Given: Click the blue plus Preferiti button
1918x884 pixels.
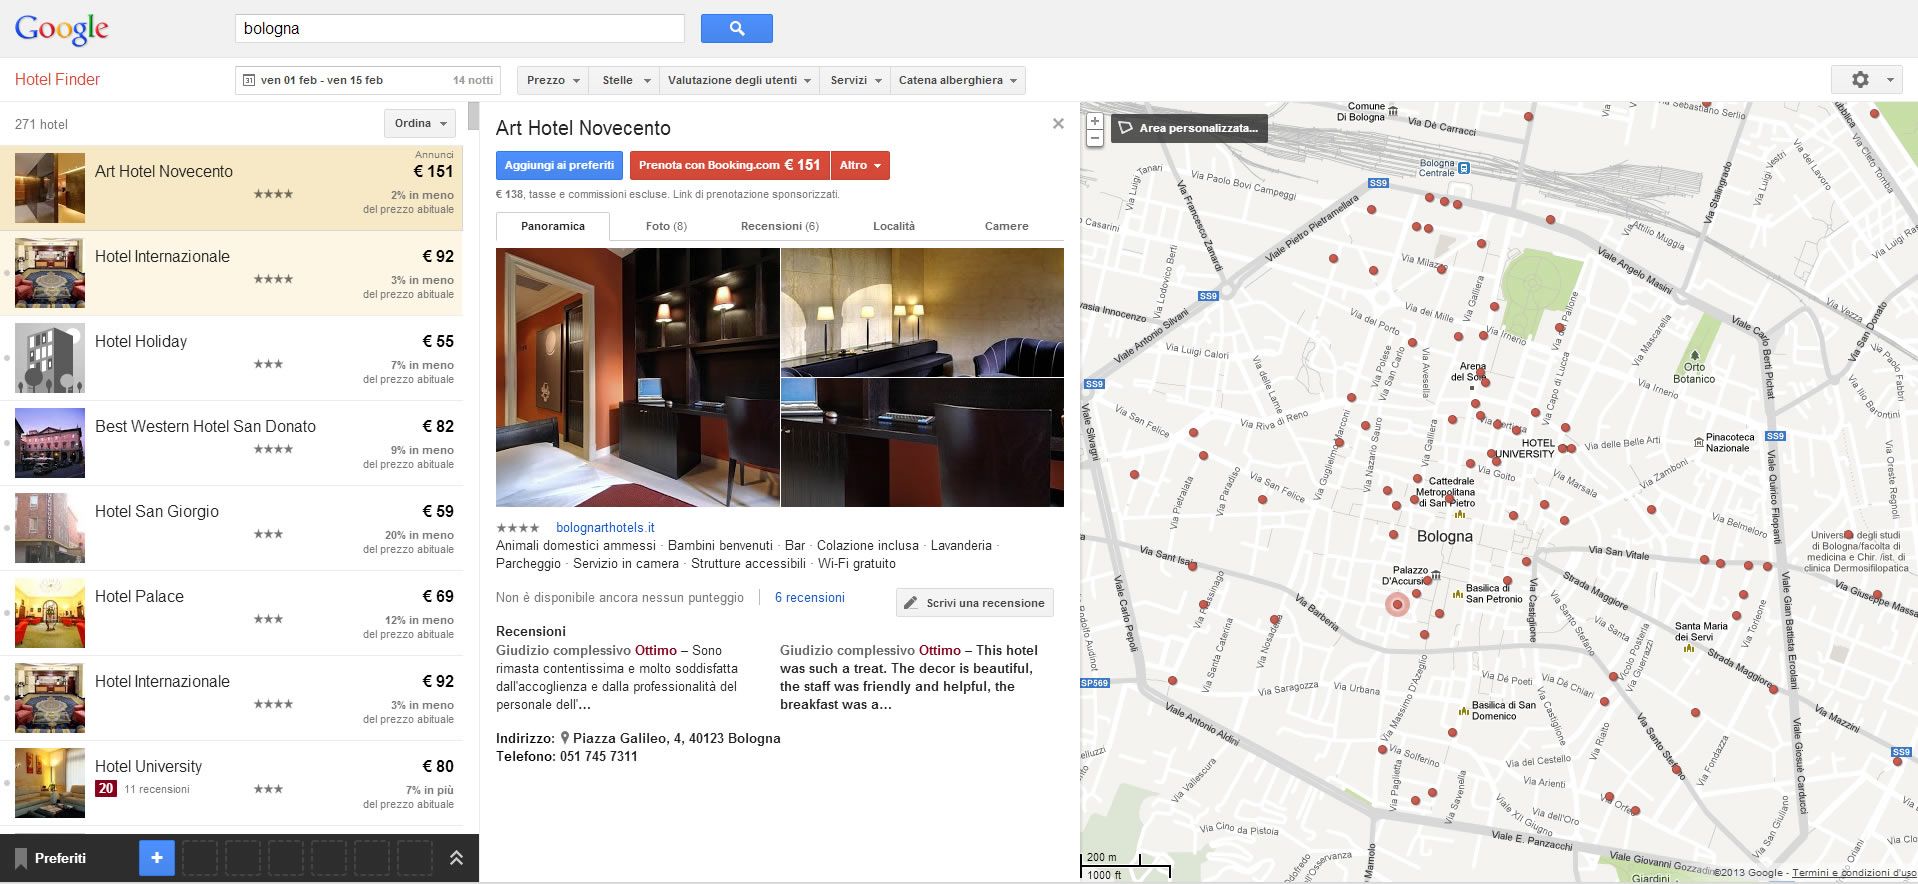Looking at the screenshot, I should click(x=156, y=858).
